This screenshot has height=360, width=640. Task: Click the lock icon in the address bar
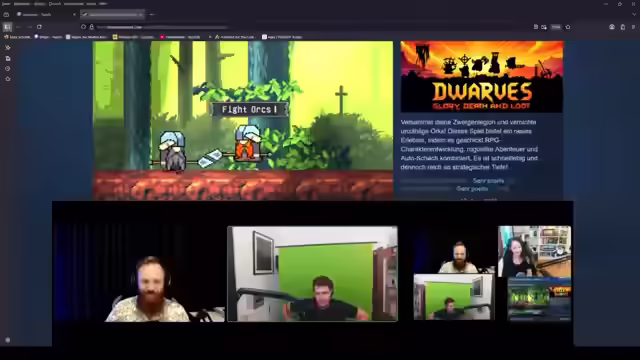point(91,27)
